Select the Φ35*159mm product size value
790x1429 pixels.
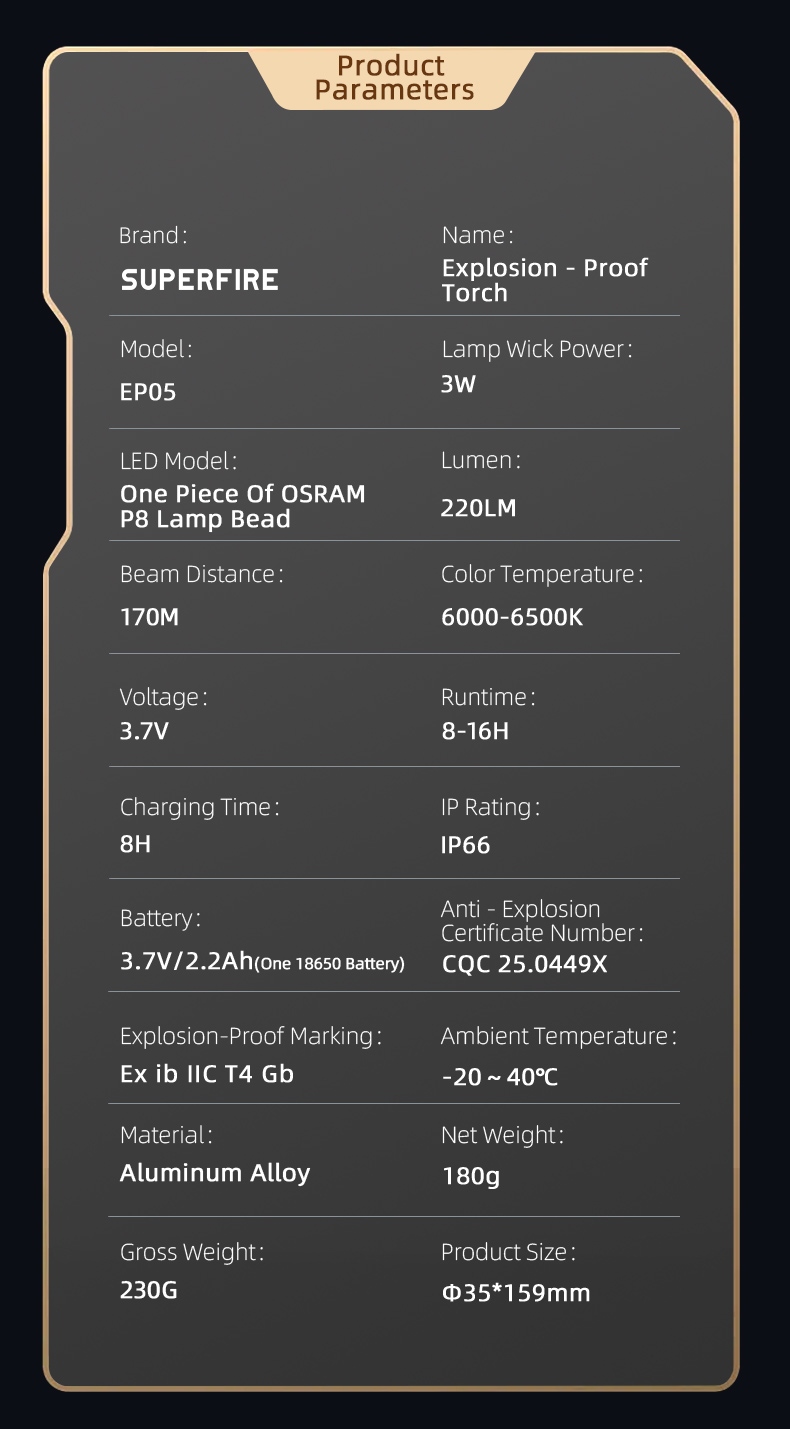coord(516,1293)
